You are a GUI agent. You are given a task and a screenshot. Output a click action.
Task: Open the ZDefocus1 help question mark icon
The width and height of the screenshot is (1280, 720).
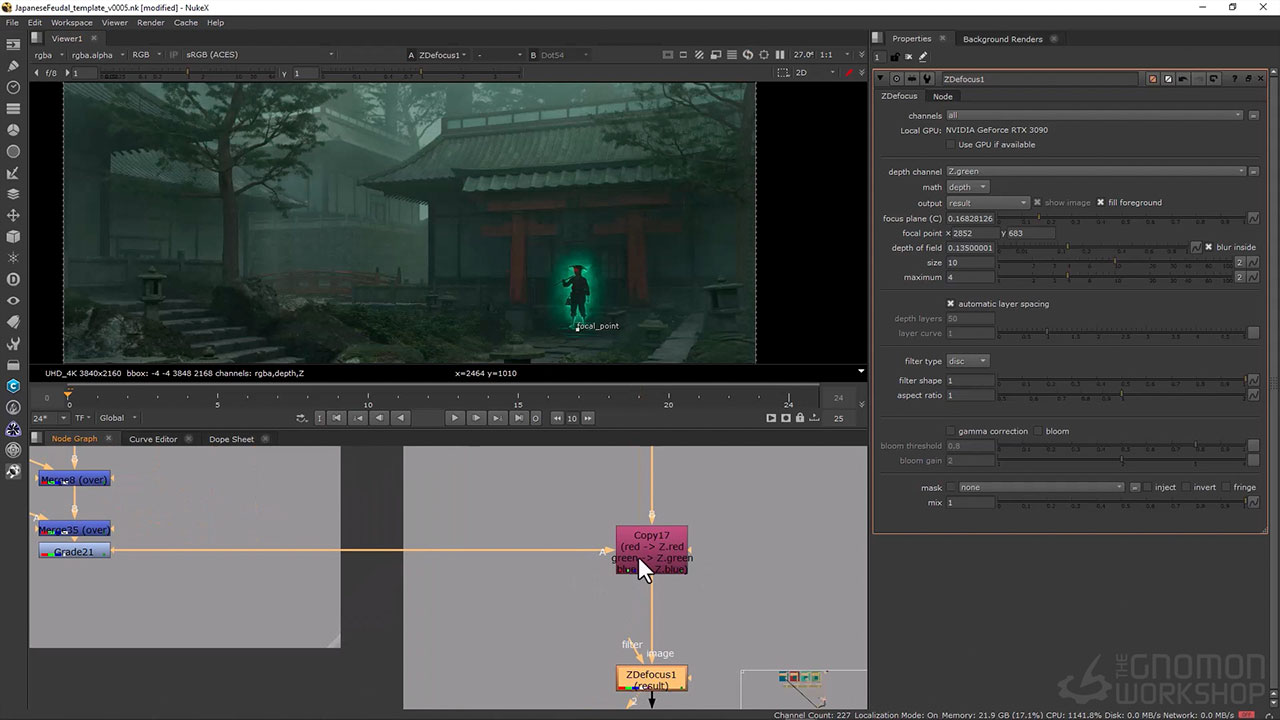coord(1235,79)
